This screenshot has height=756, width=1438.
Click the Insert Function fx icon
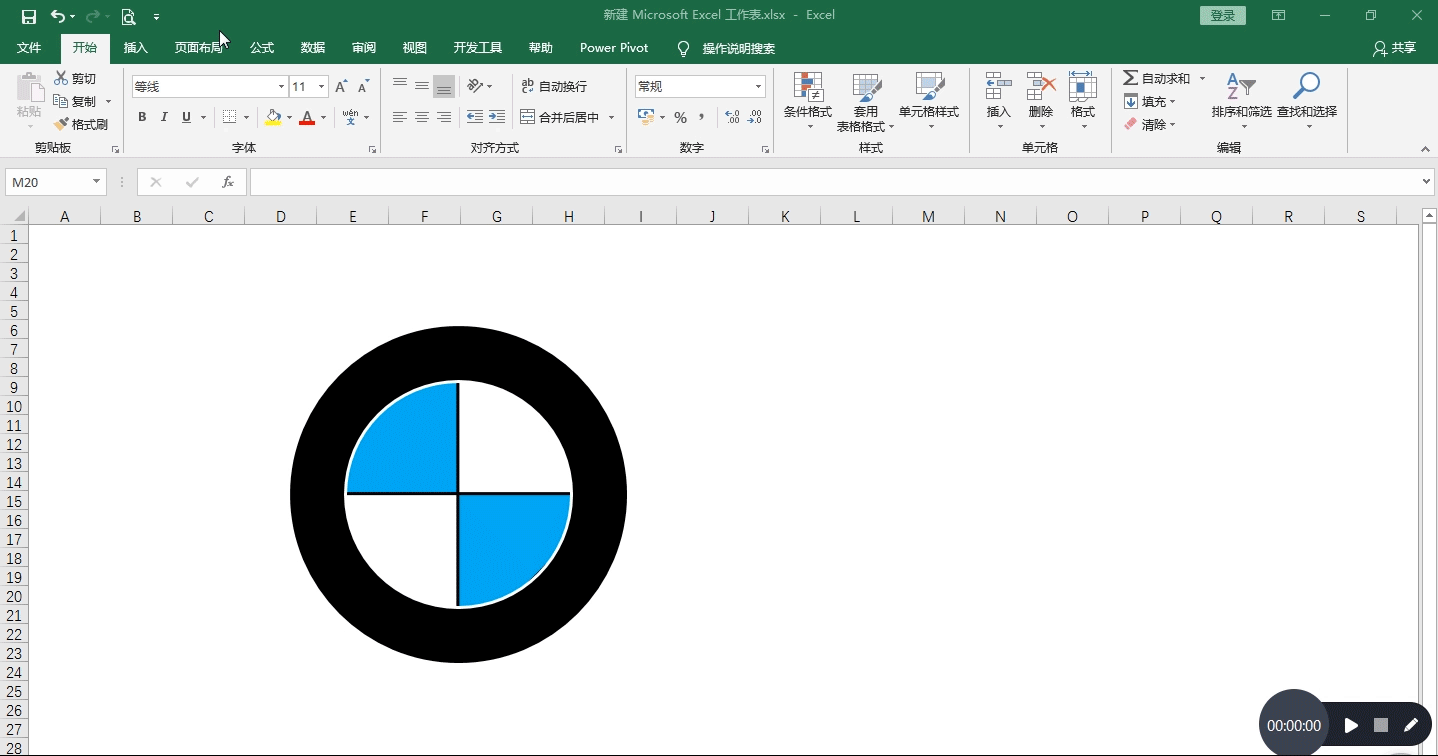[x=228, y=182]
